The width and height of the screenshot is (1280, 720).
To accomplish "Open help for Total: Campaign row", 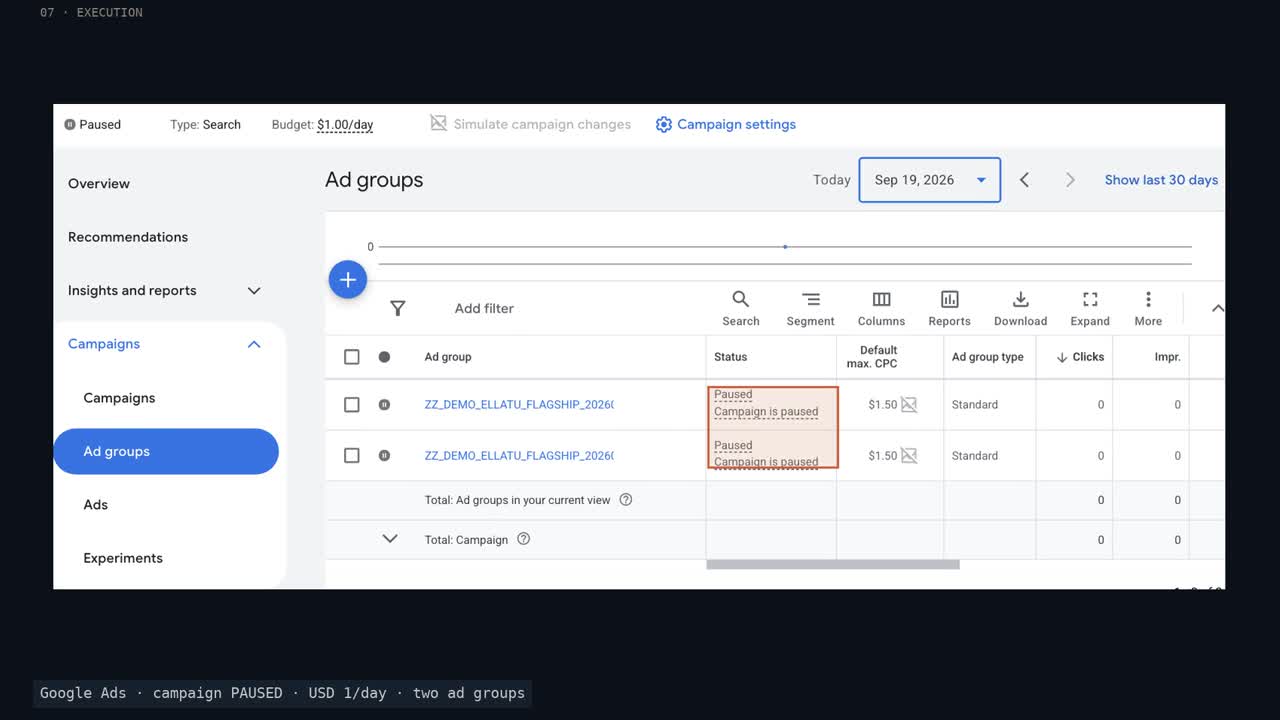I will (523, 539).
